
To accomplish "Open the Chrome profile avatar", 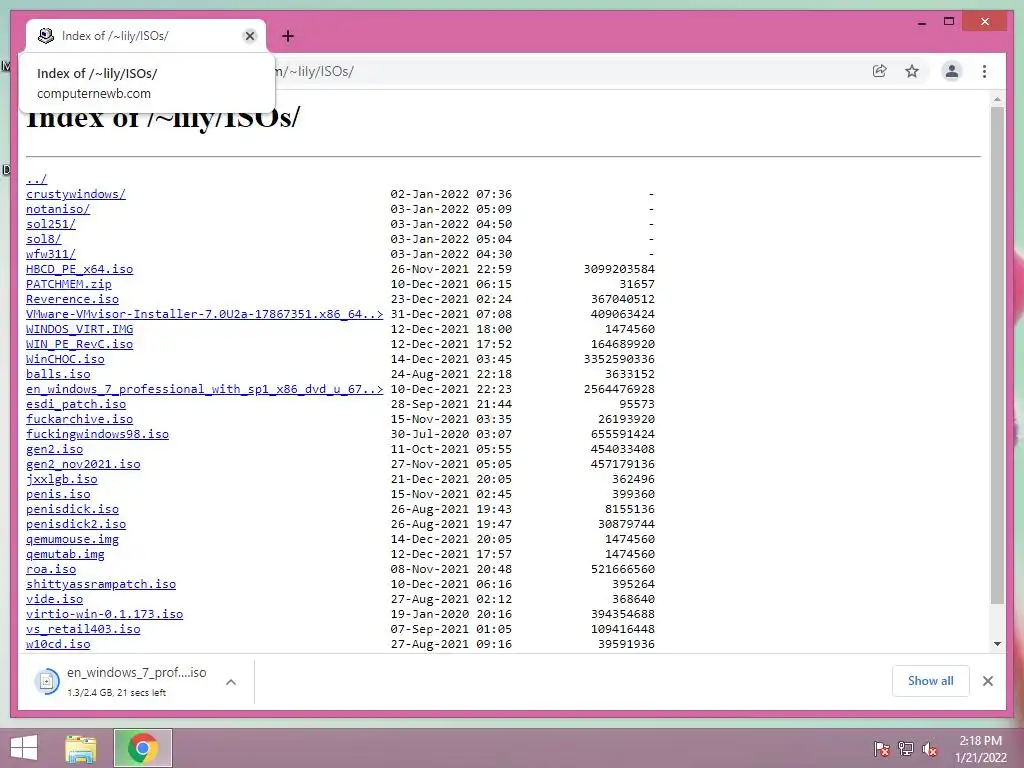I will 952,71.
